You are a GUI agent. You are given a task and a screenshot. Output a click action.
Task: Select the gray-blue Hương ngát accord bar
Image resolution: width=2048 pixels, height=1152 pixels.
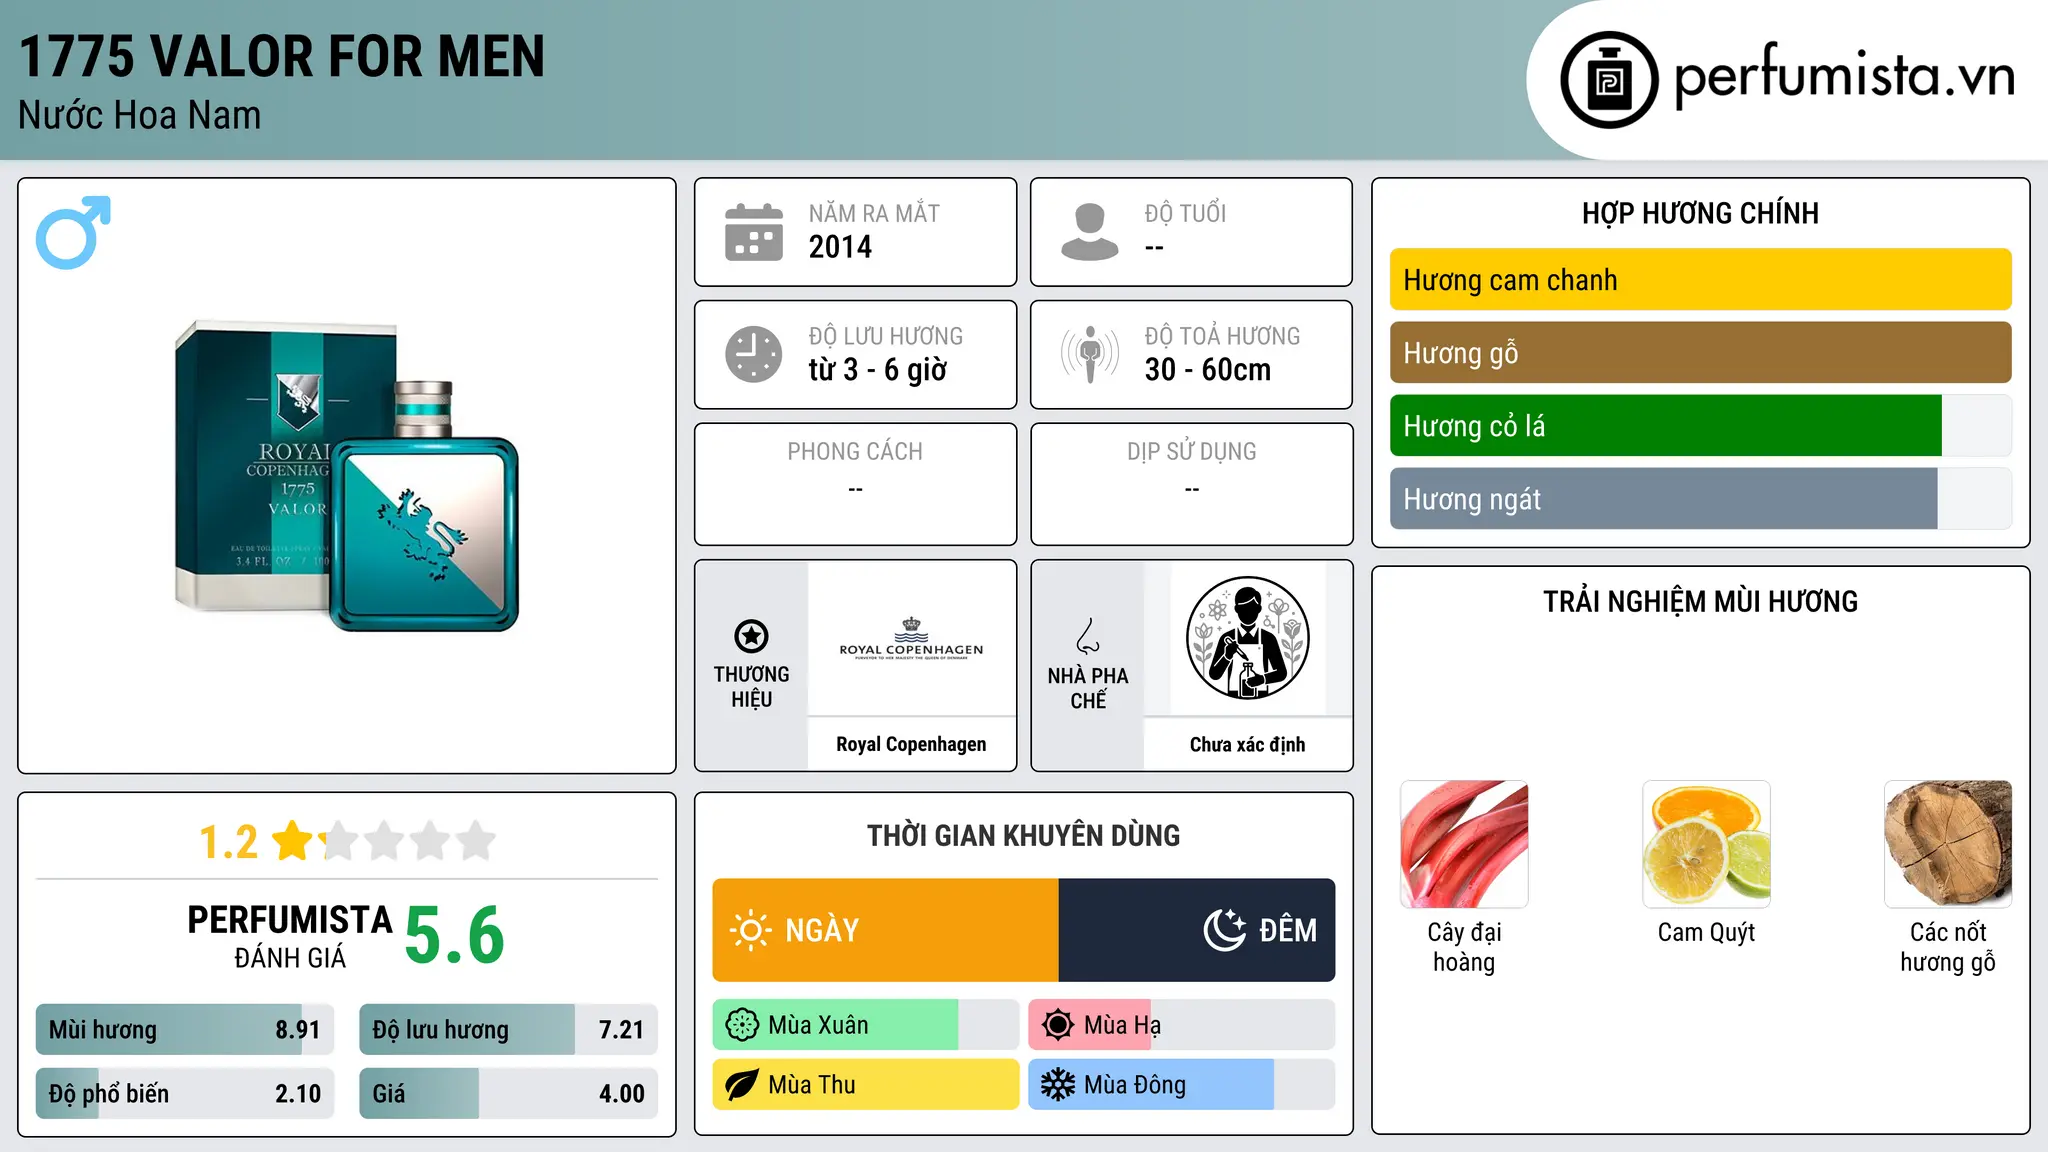(1700, 499)
